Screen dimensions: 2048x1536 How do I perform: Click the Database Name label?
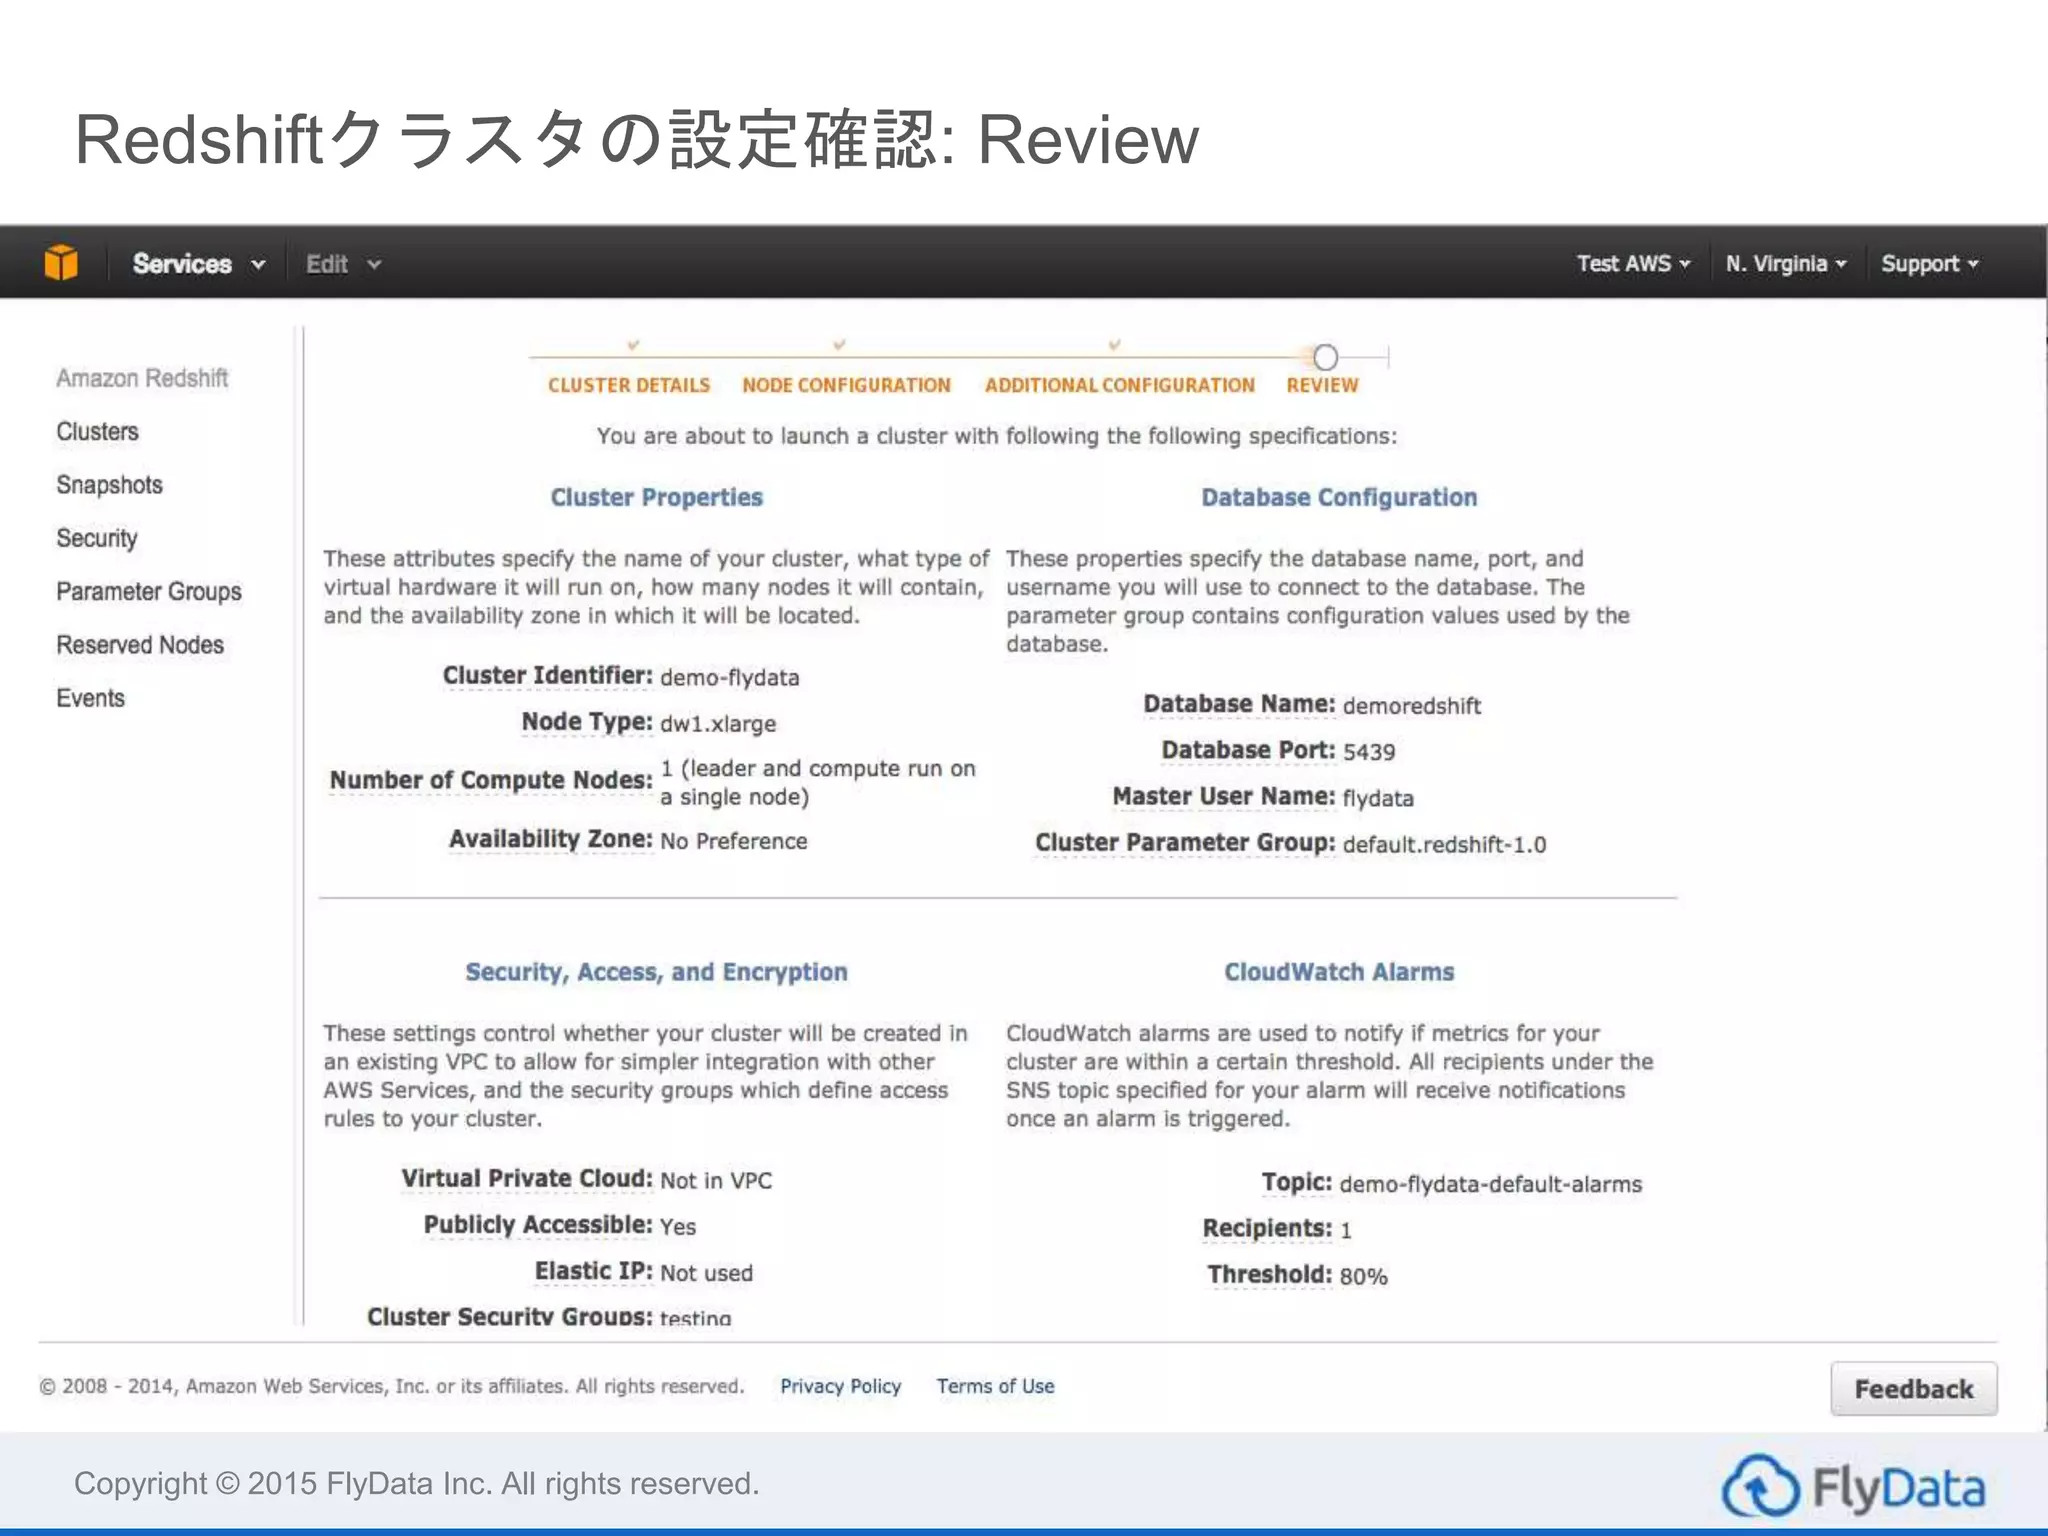pos(1239,704)
